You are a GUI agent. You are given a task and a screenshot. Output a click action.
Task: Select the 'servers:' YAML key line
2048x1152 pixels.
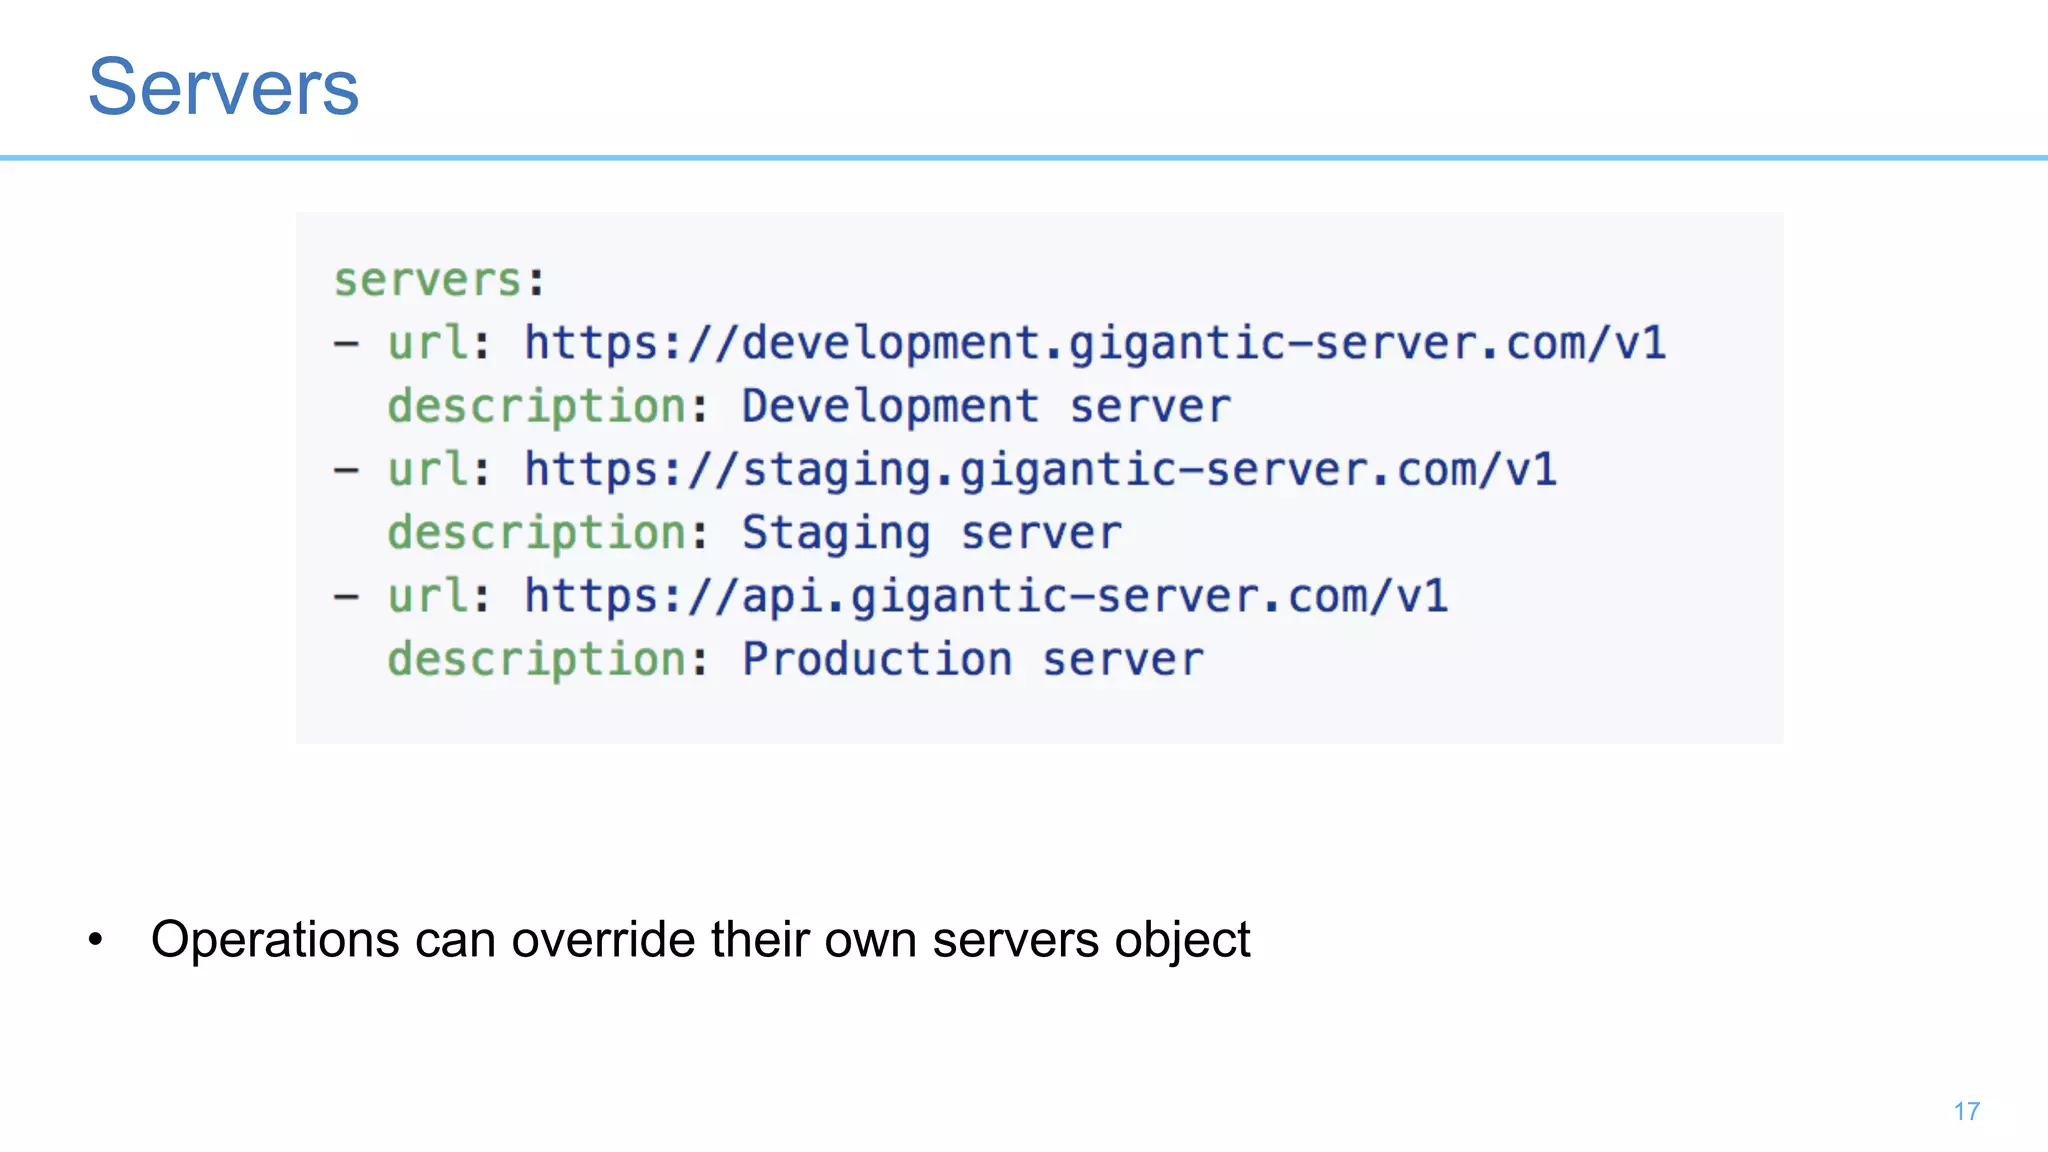pyautogui.click(x=440, y=280)
